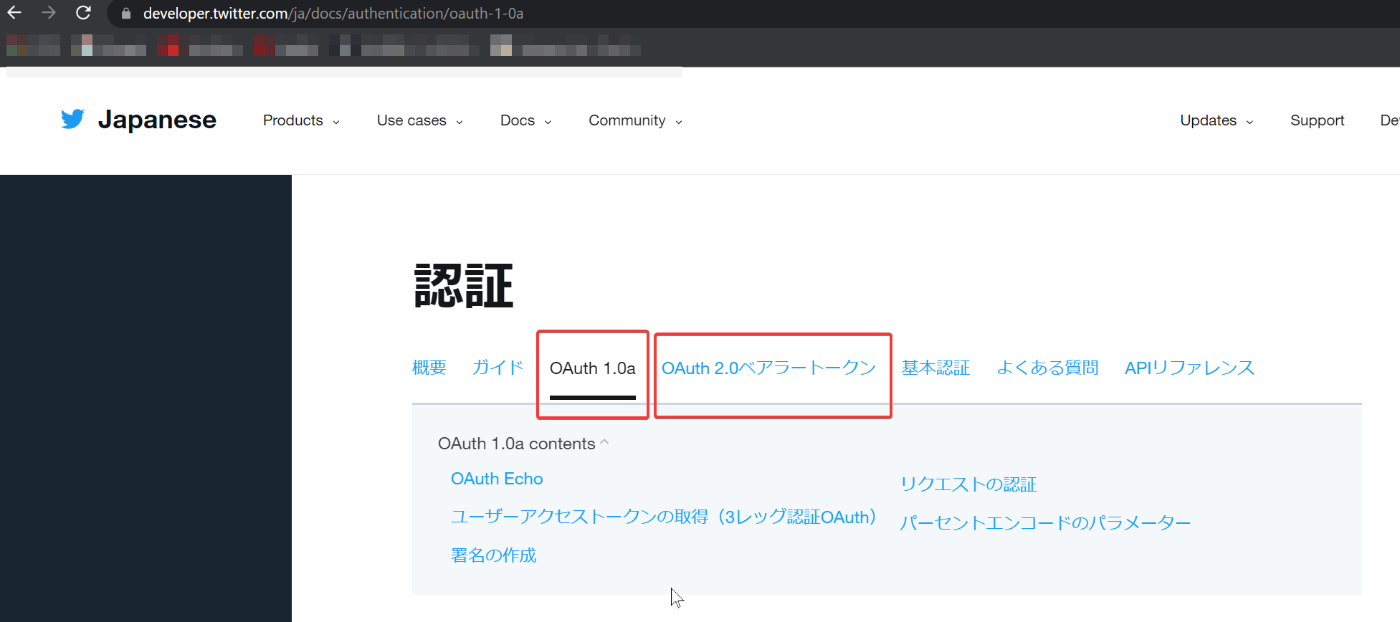Switch to the ガイド tab
Screen dimensions: 1400x622
pyautogui.click(x=498, y=368)
